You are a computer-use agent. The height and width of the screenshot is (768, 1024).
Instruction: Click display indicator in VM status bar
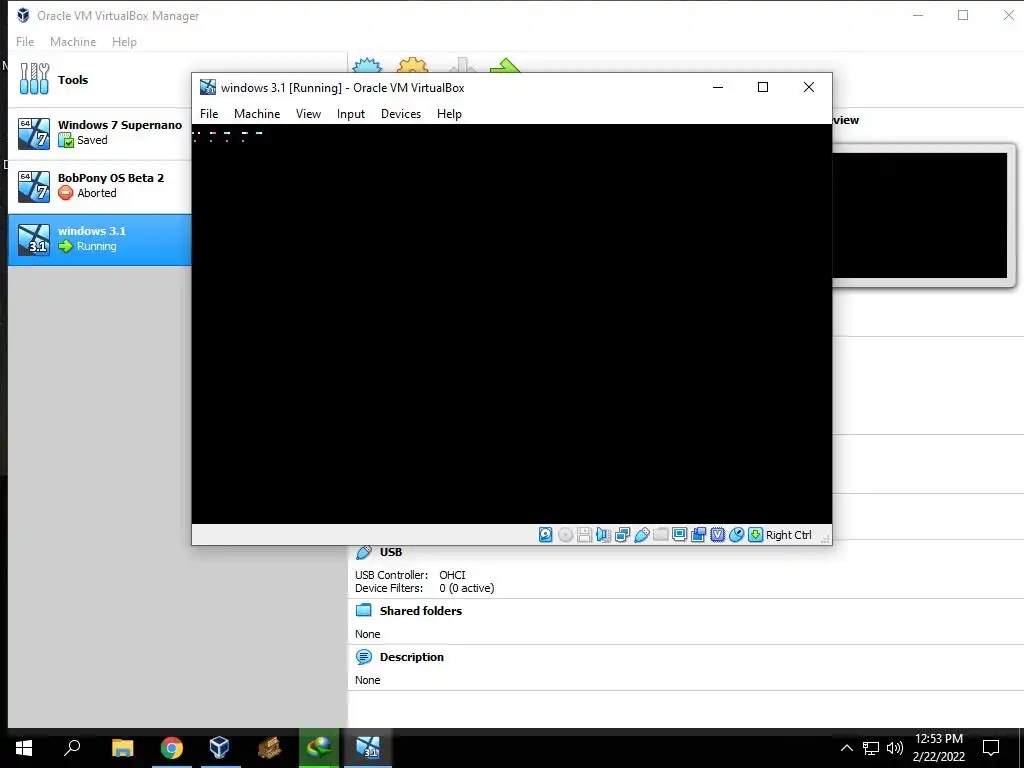pos(679,535)
